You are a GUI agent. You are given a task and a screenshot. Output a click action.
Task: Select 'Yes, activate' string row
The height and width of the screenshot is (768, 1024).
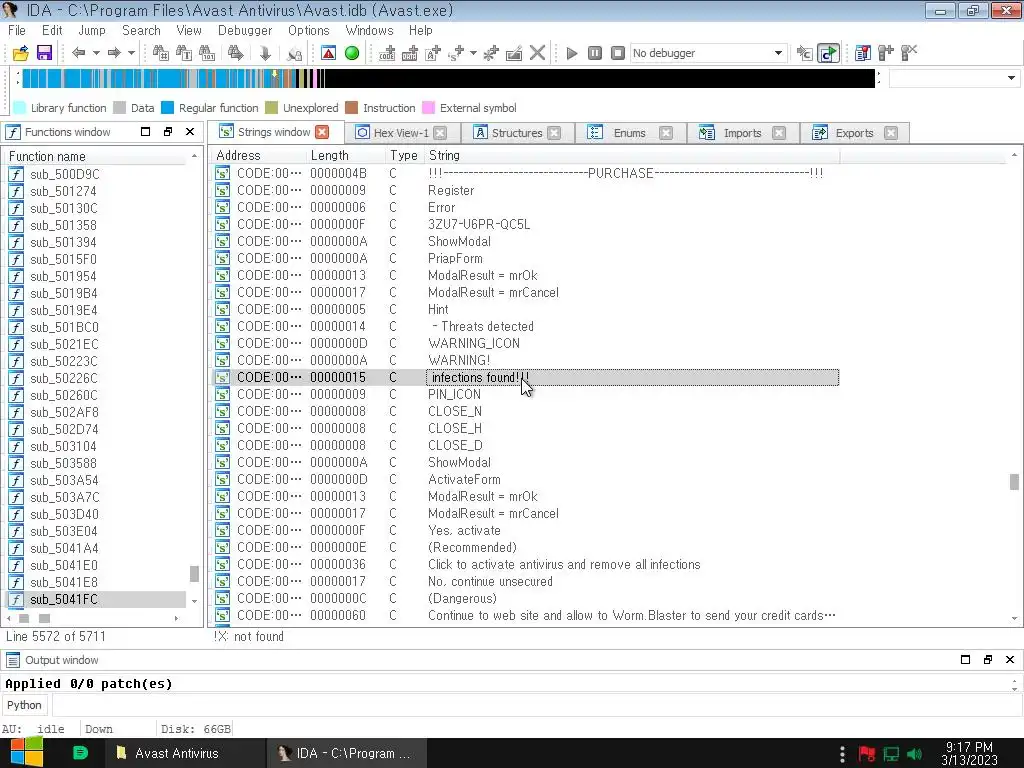point(526,530)
